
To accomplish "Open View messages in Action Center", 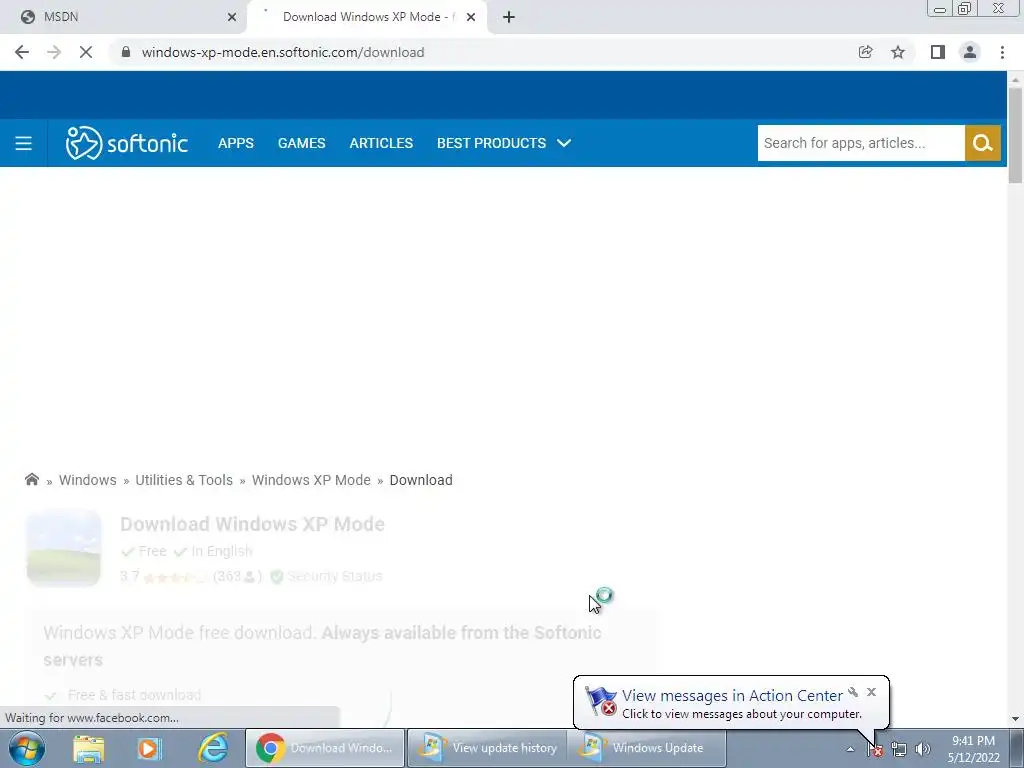I will (732, 696).
